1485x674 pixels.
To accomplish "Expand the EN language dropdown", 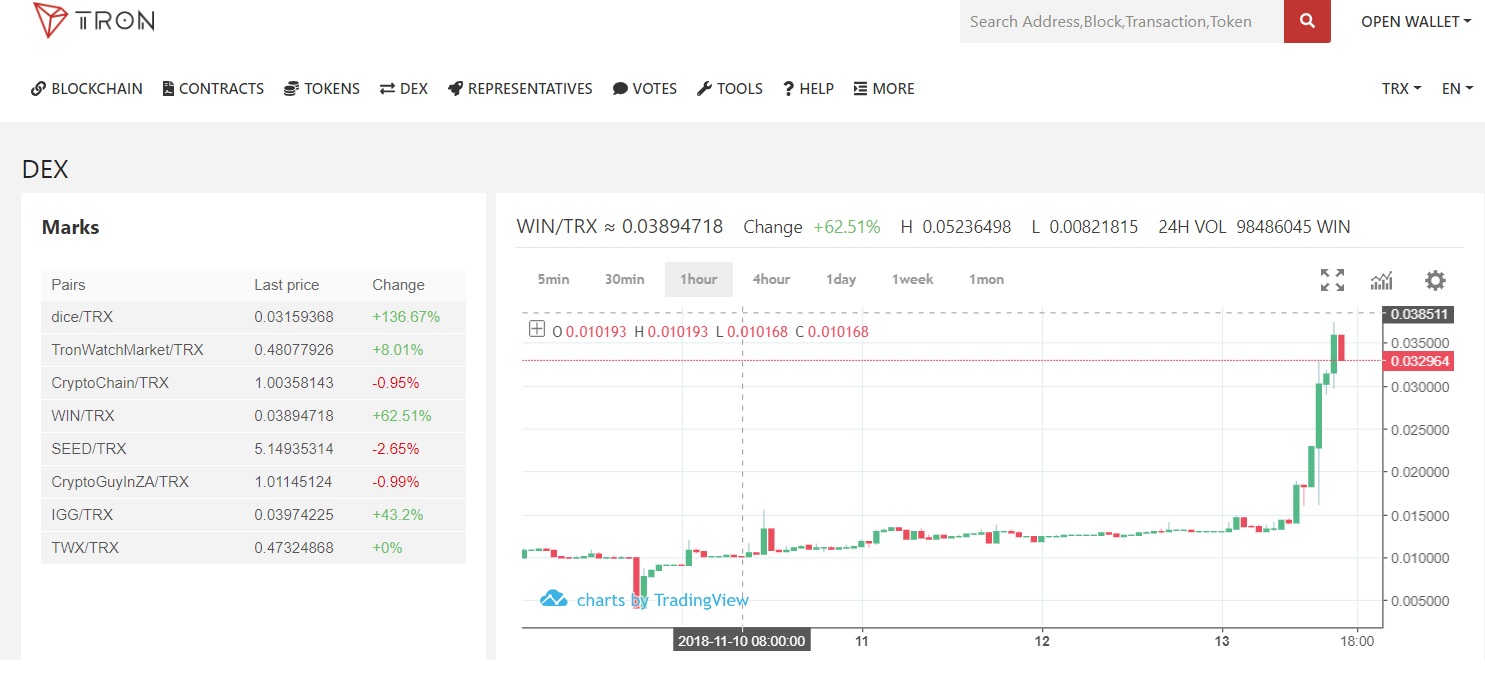I will click(1457, 88).
